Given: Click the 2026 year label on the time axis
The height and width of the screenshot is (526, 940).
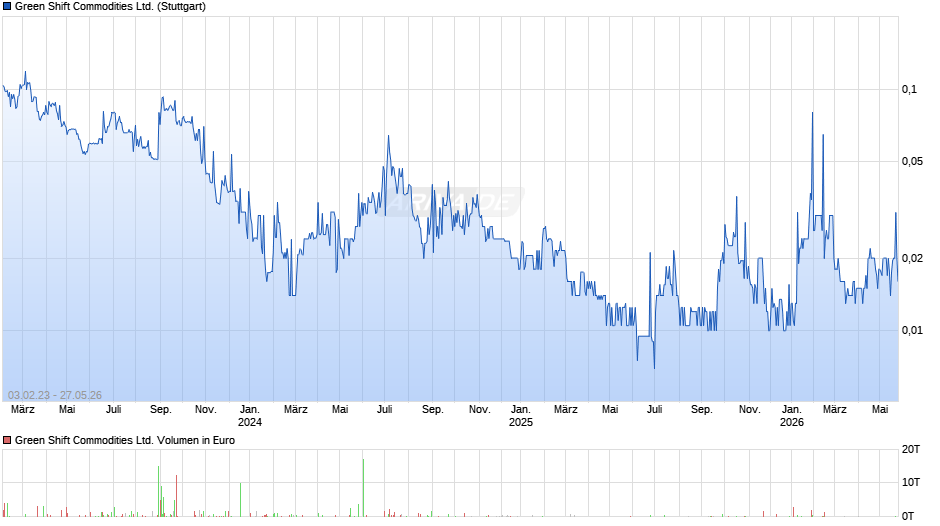Looking at the screenshot, I should click(x=791, y=422).
